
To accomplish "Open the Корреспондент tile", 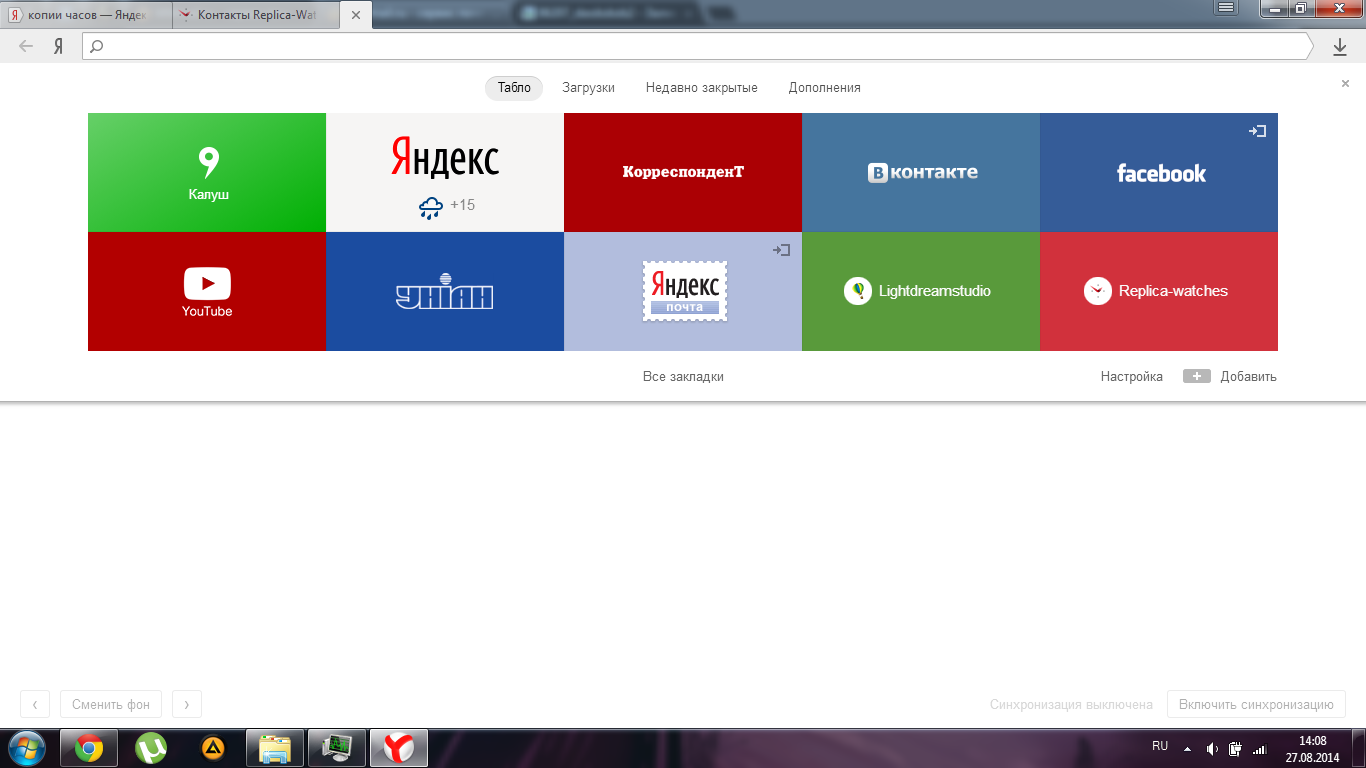I will 683,172.
